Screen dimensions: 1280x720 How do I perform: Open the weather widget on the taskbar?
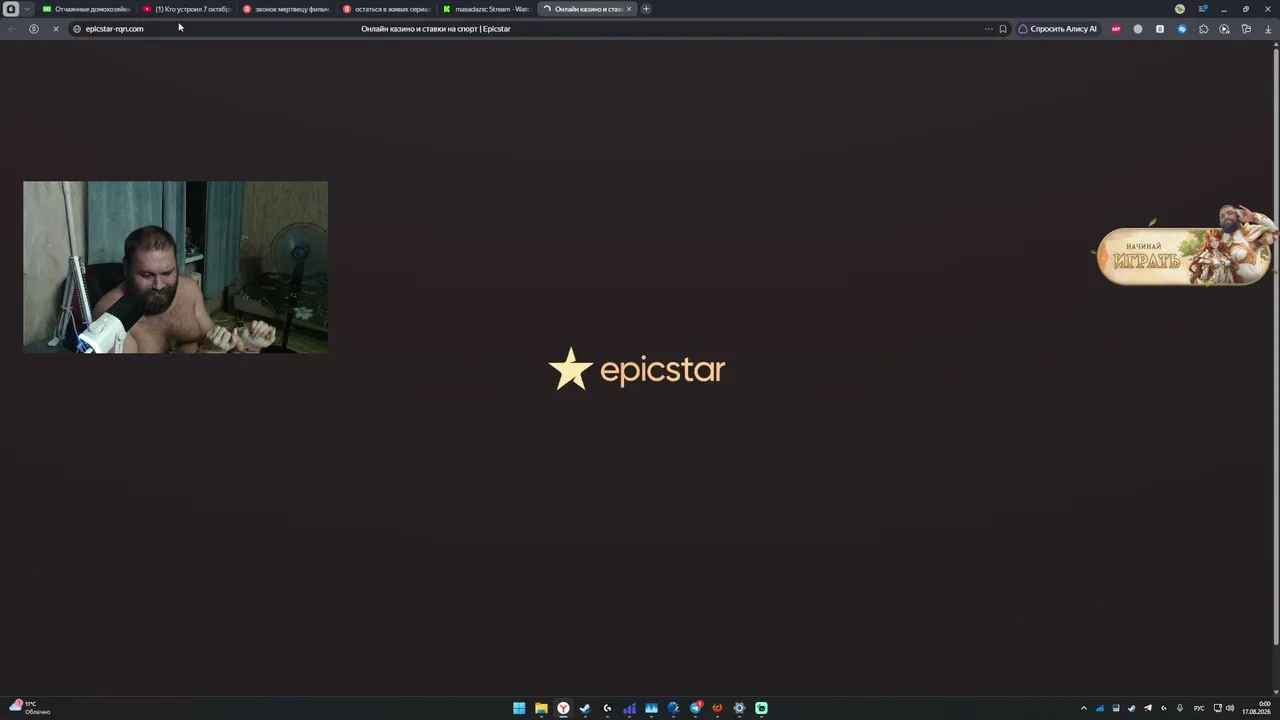pyautogui.click(x=29, y=708)
